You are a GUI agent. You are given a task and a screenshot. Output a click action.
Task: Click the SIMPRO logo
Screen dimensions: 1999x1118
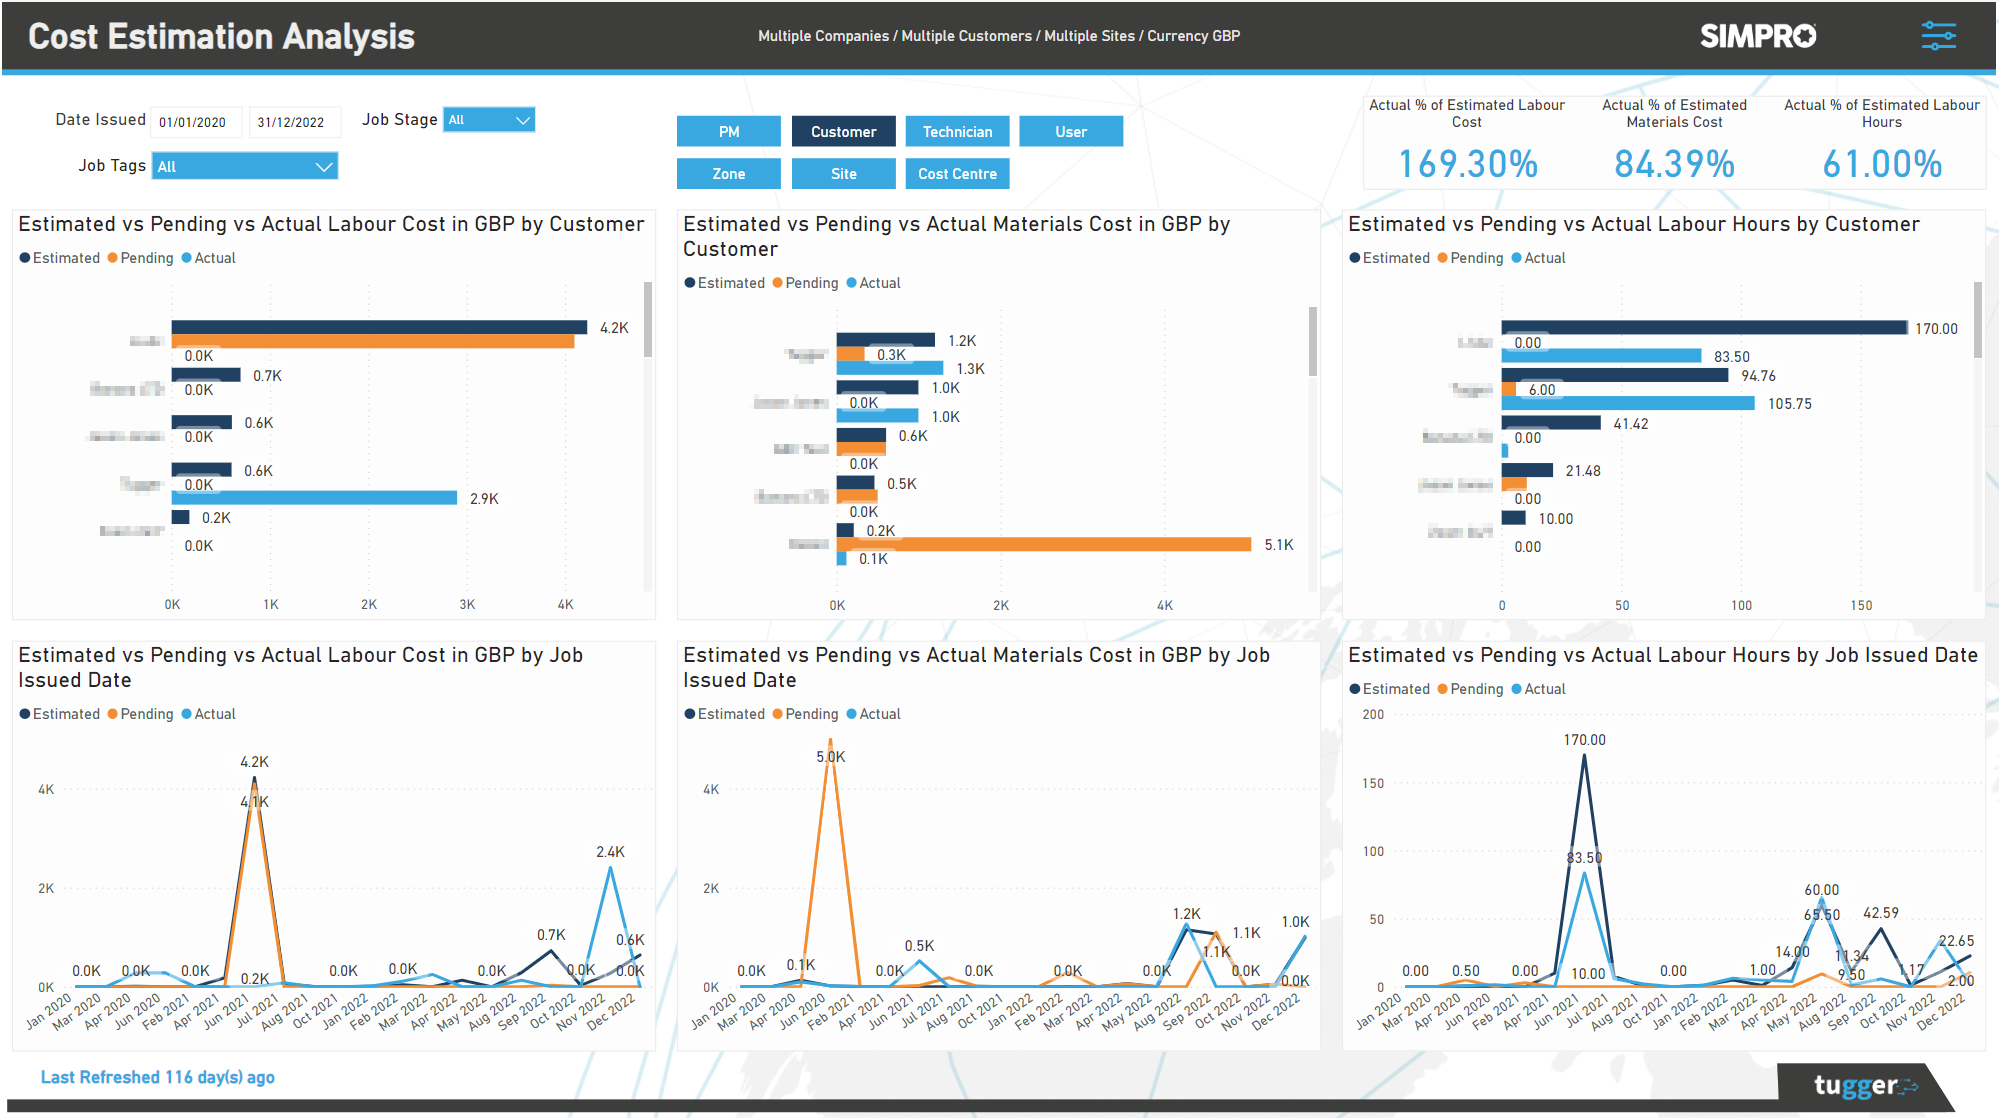1757,36
